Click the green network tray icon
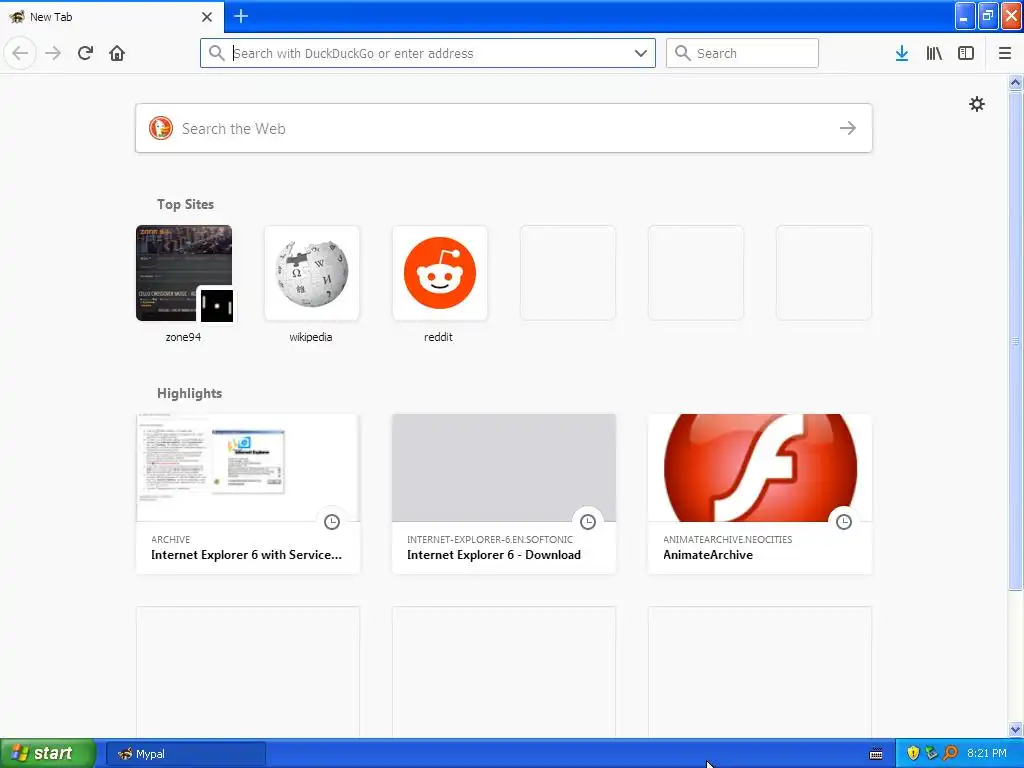The height and width of the screenshot is (768, 1024). pos(931,754)
